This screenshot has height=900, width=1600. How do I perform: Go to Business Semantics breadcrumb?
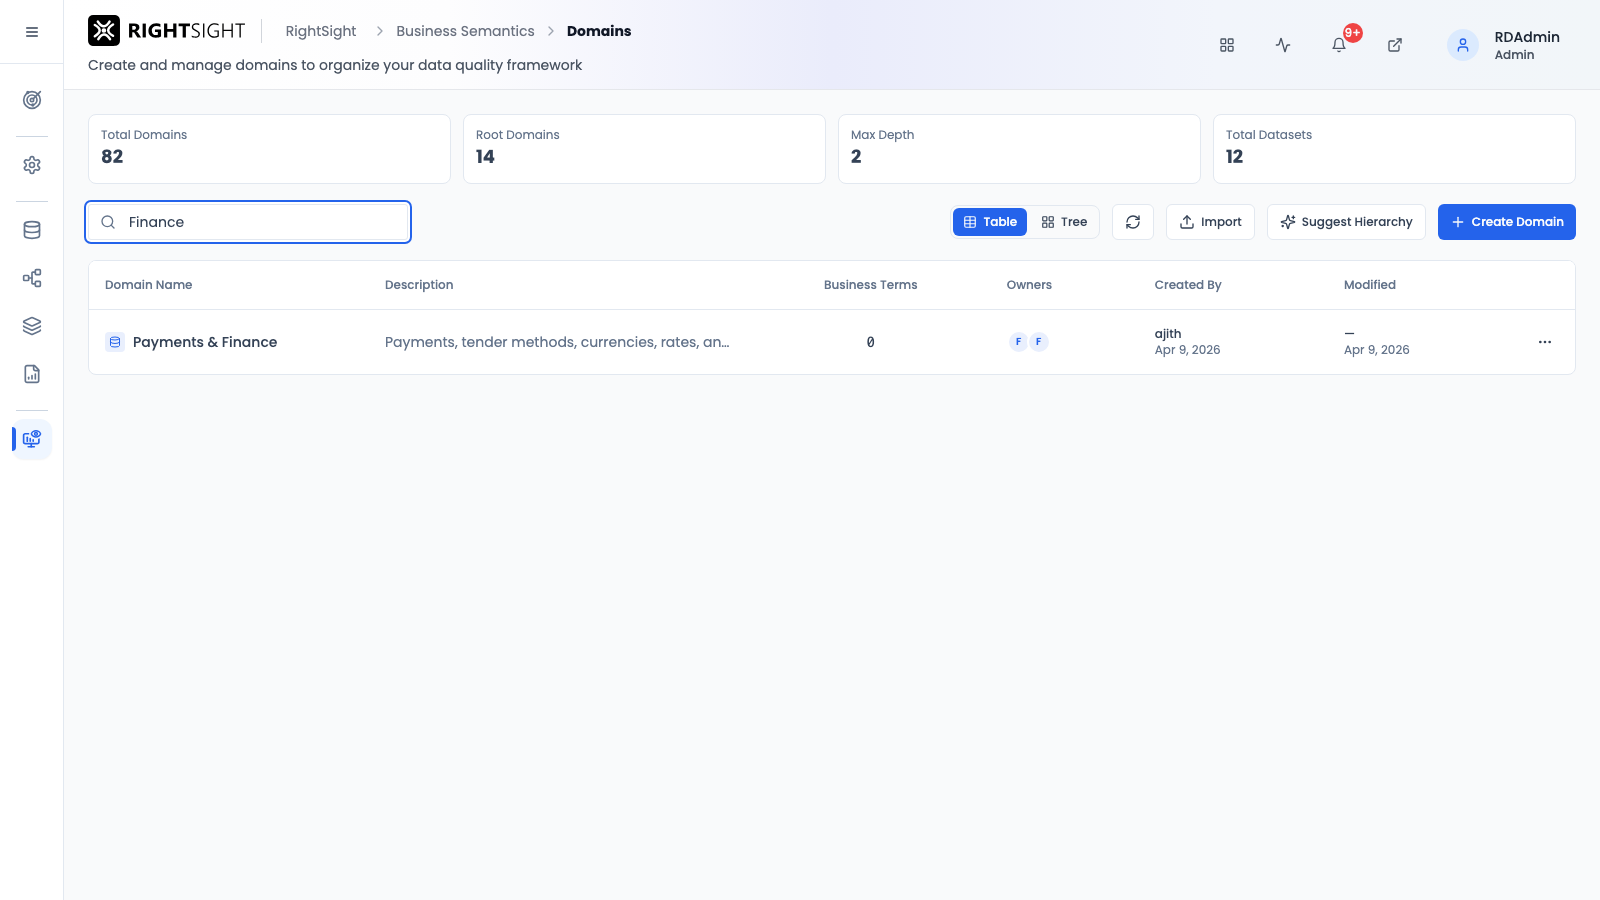point(465,31)
